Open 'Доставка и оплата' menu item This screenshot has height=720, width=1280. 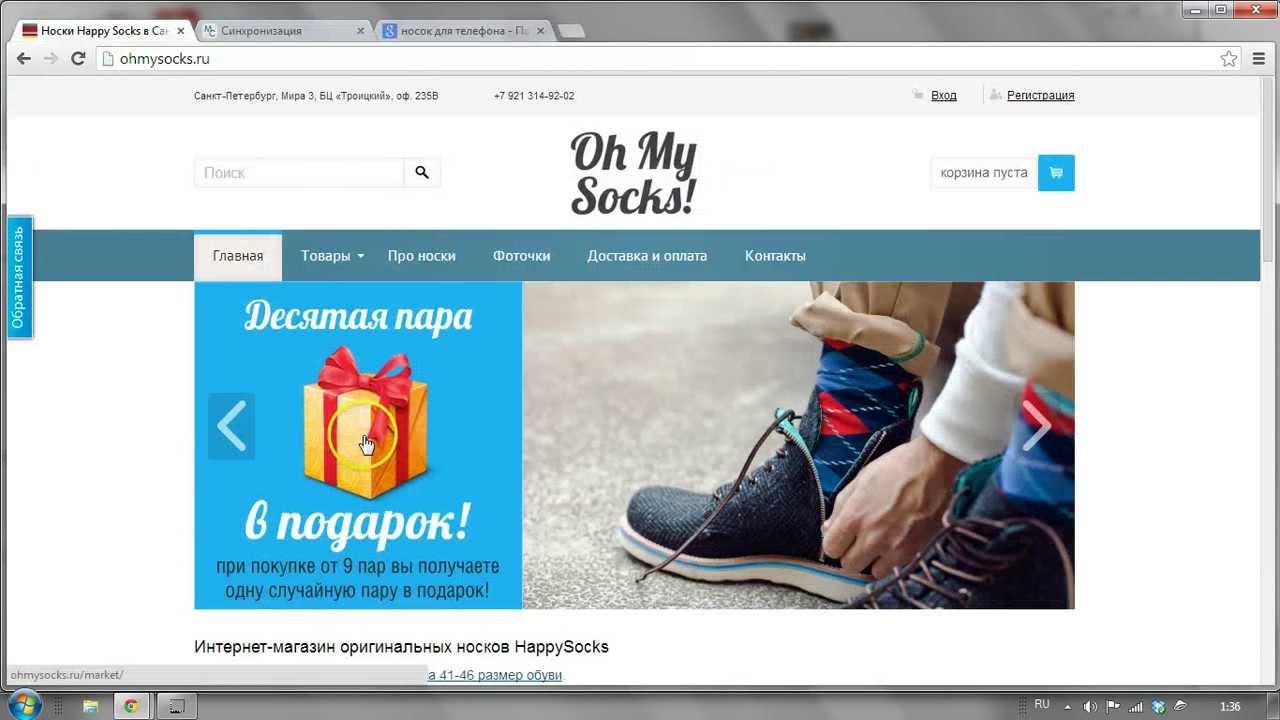pyautogui.click(x=647, y=256)
